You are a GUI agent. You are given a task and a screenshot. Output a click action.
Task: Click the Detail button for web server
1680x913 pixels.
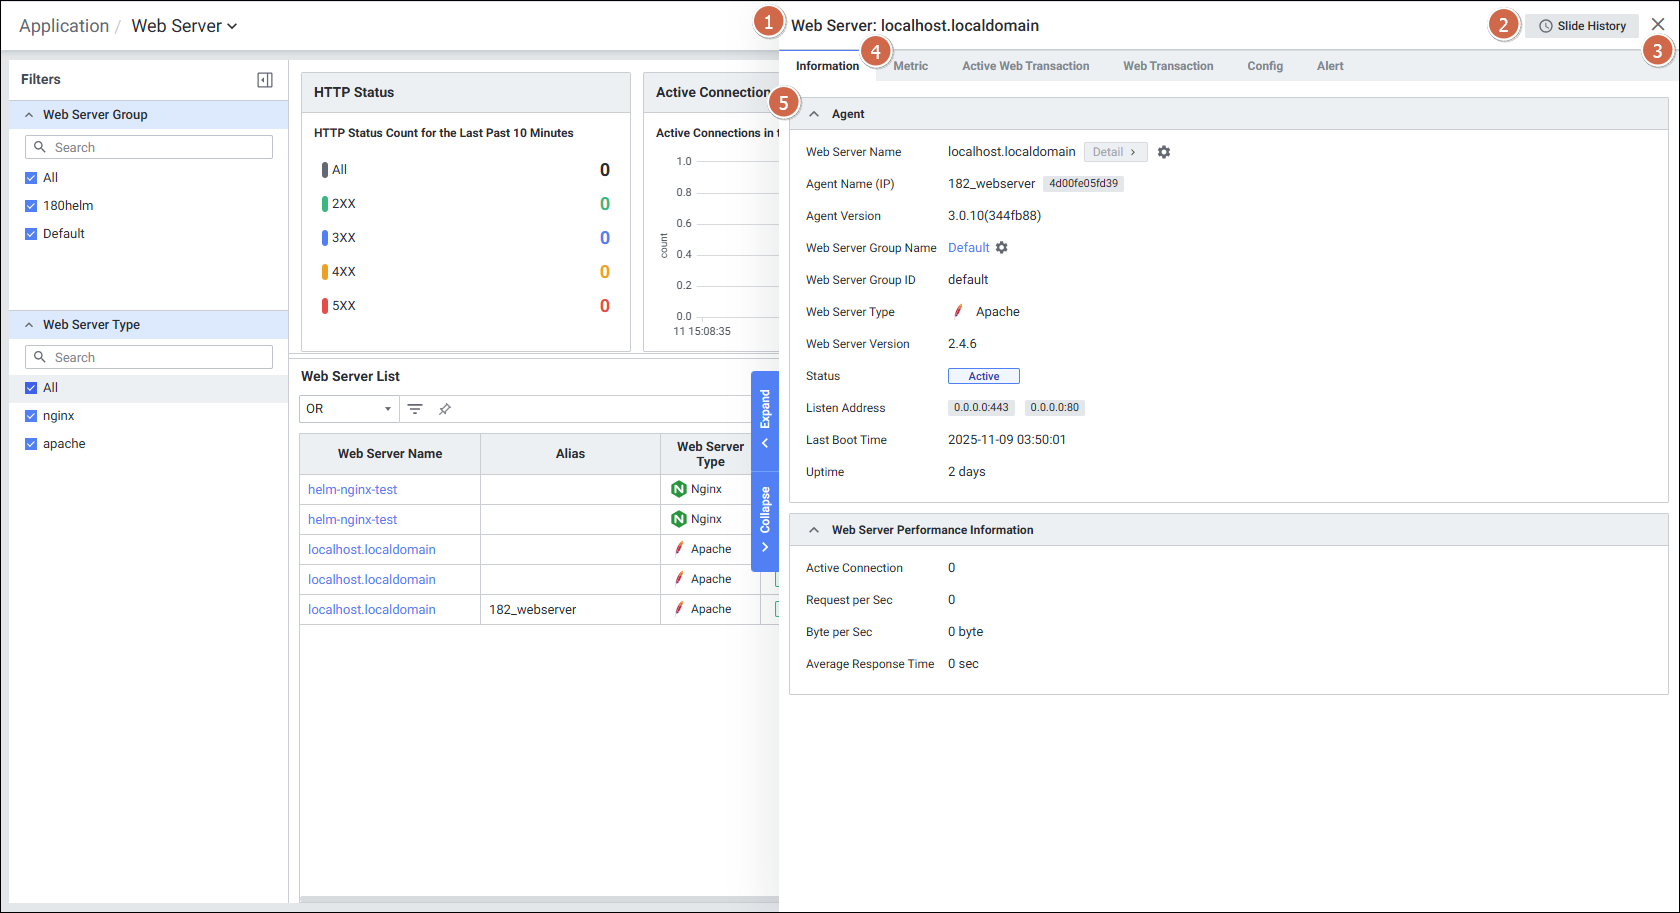tap(1114, 152)
